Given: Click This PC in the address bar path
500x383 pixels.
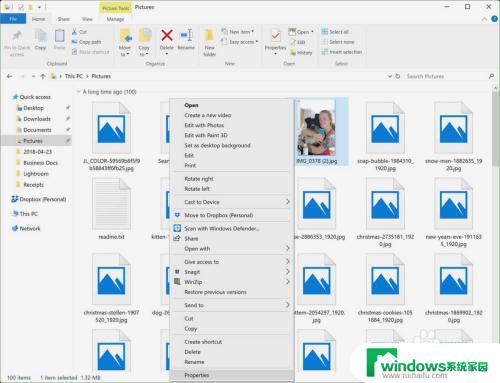Looking at the screenshot, I should pos(74,76).
